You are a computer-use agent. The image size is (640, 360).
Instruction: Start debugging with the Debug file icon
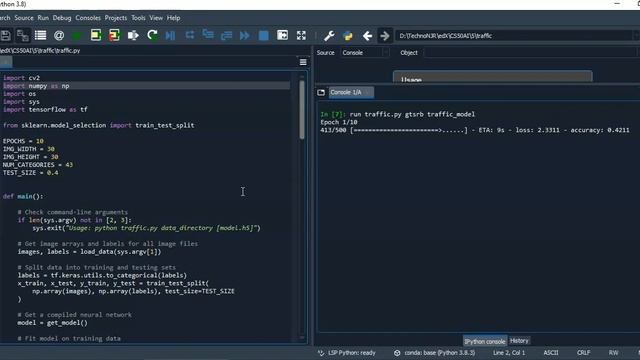pos(170,36)
